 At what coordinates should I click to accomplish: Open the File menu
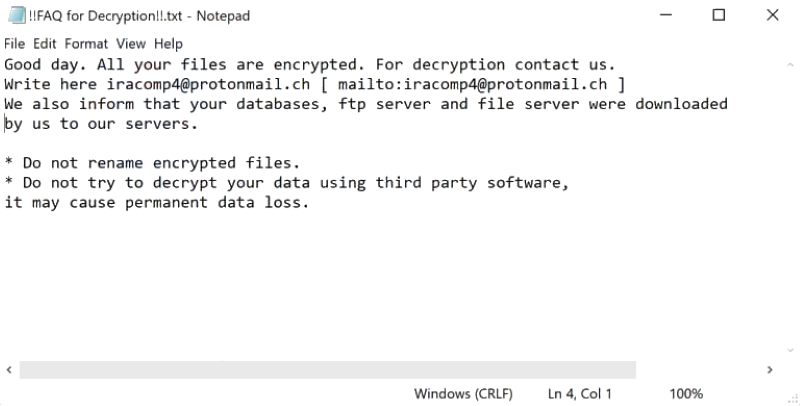click(14, 44)
